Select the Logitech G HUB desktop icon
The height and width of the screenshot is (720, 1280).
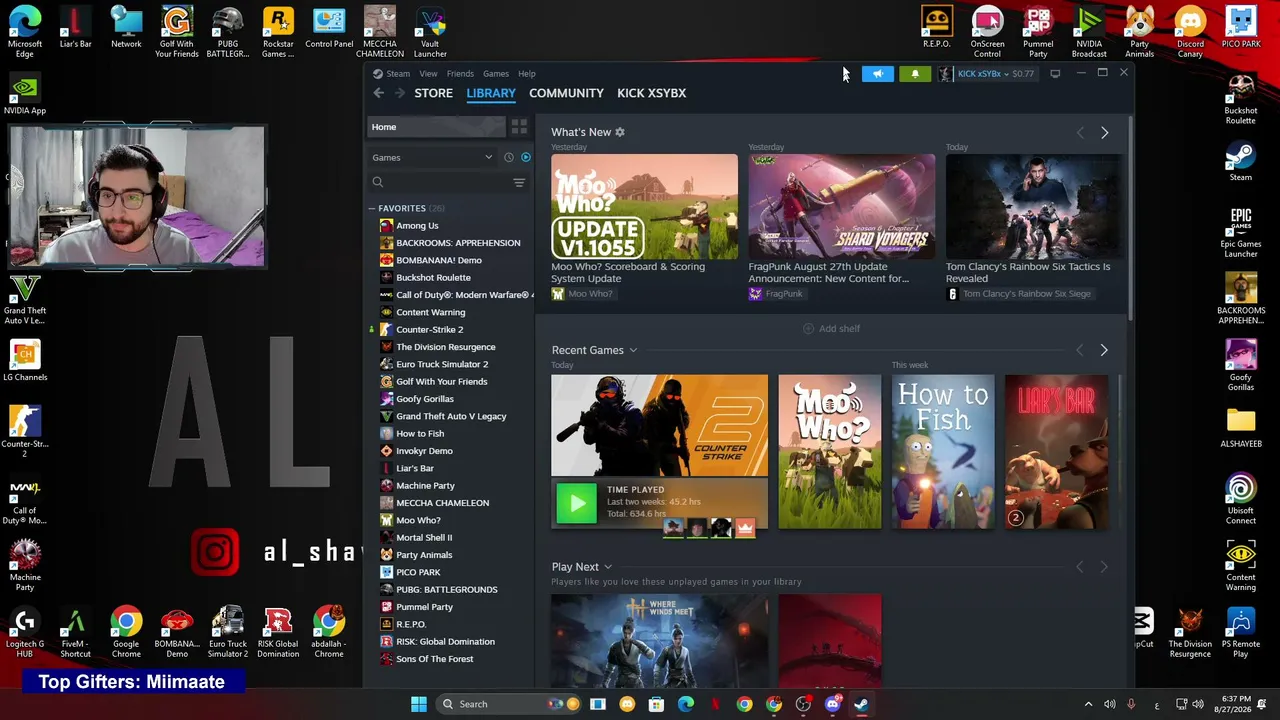25,633
